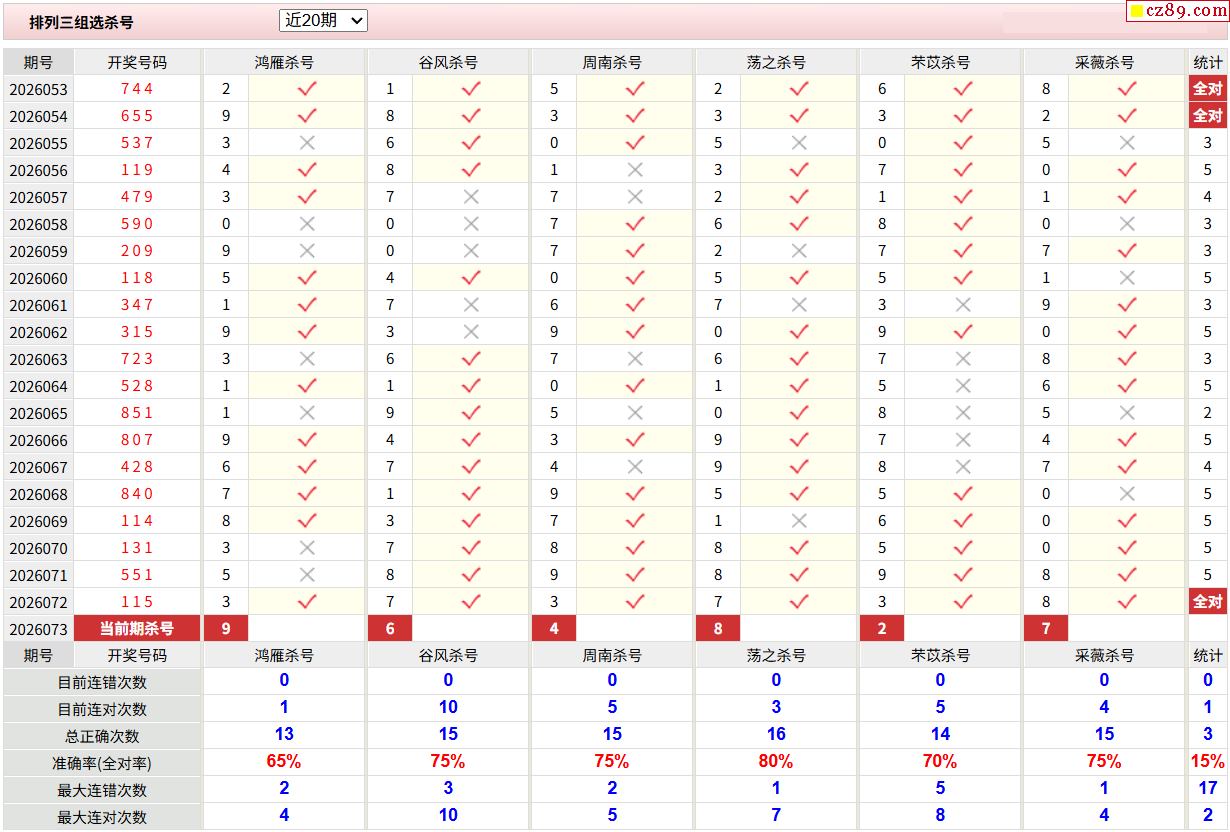Click the 谷风杀号 cross icon in row 2026057

tap(471, 197)
